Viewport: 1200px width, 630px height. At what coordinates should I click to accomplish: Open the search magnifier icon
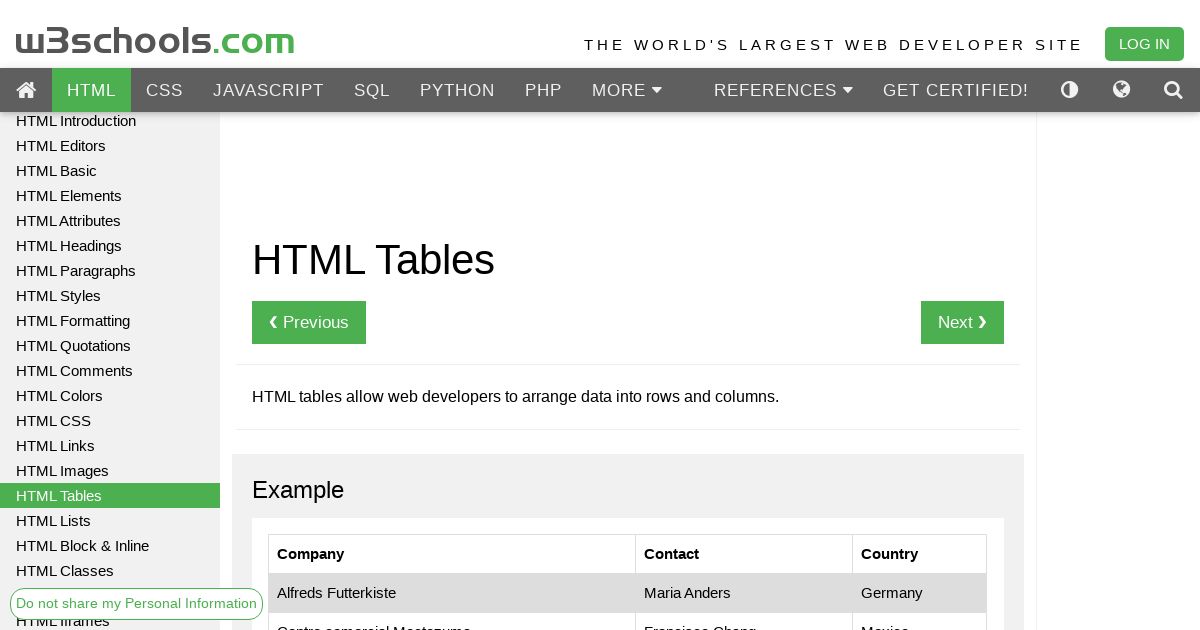click(x=1173, y=90)
